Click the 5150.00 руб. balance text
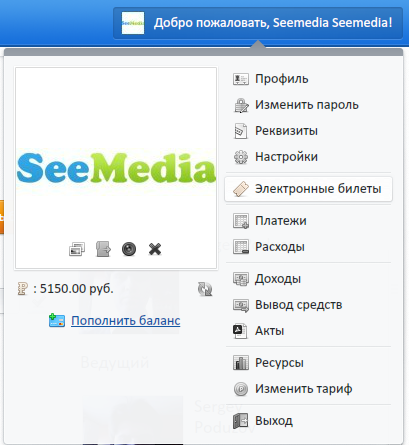Viewport: 409px width, 445px height. click(77, 289)
